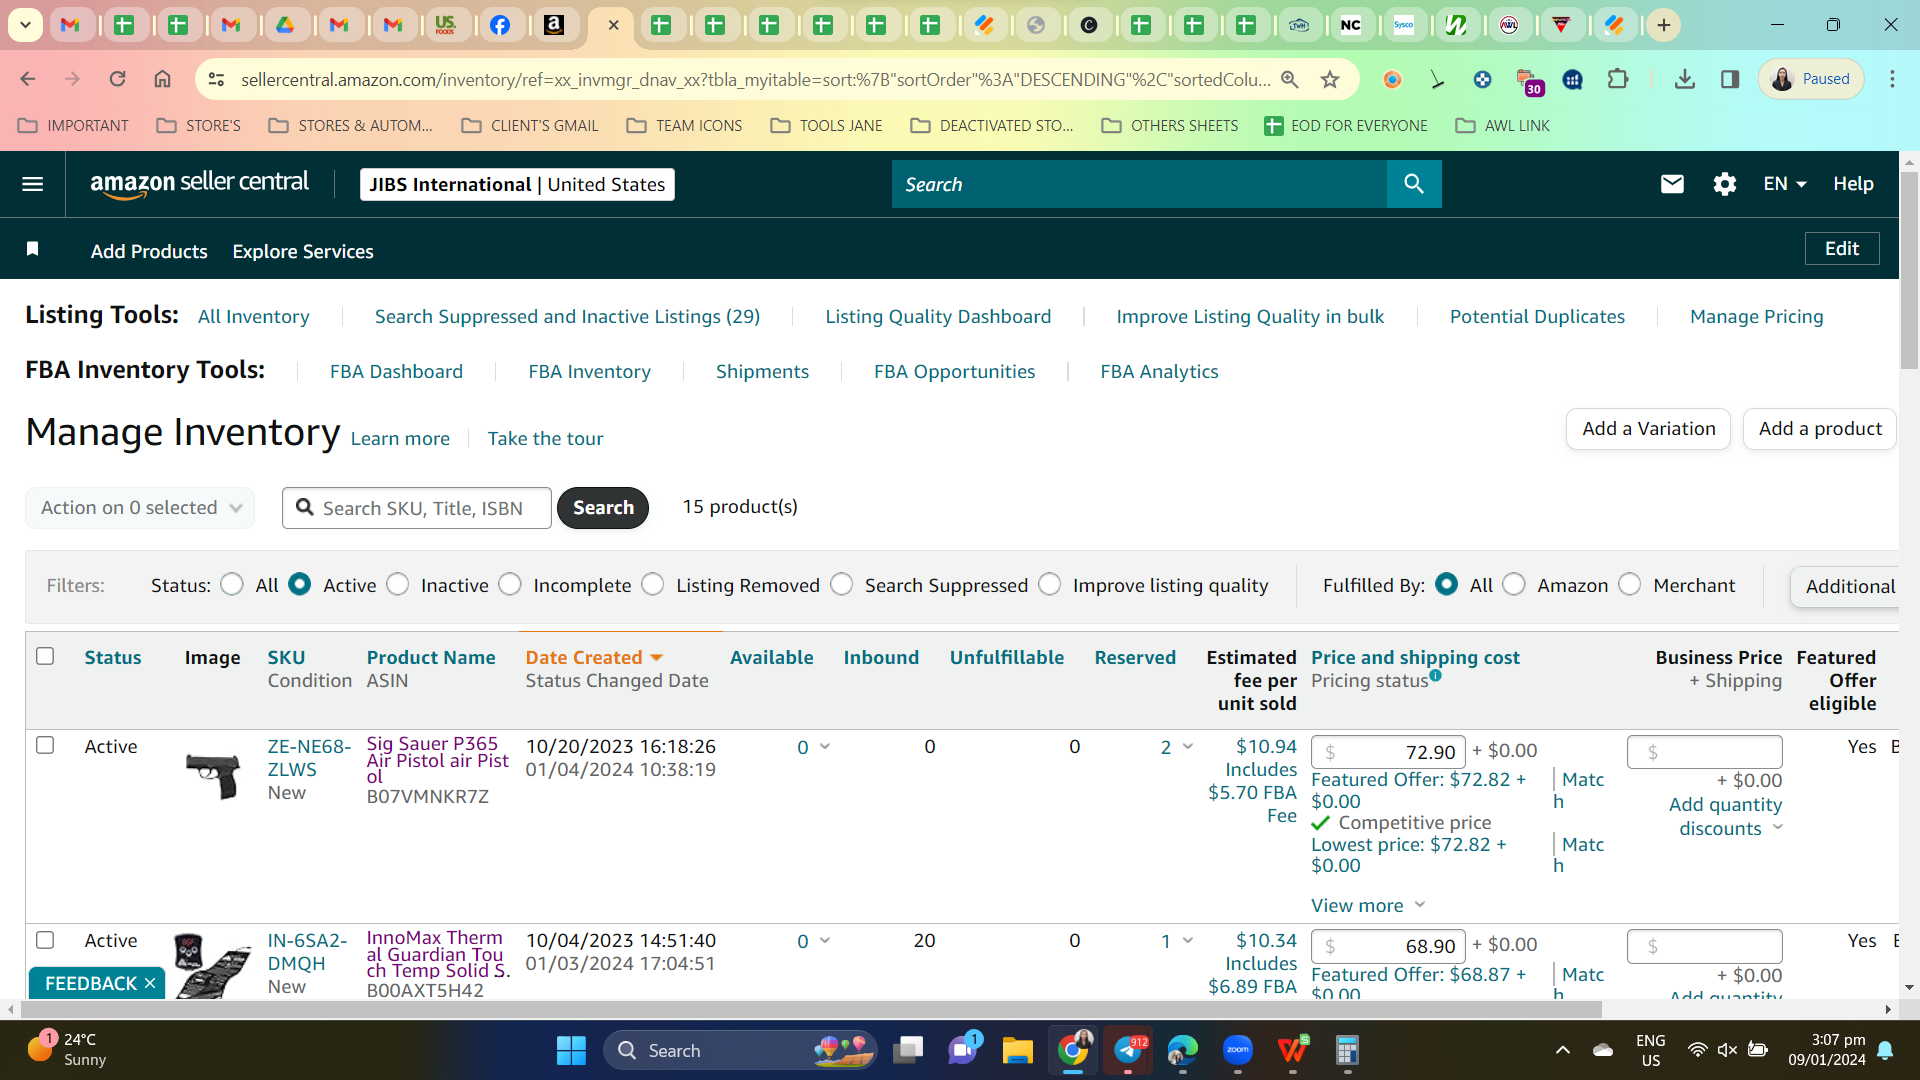Click the price field showing 72.90
The width and height of the screenshot is (1920, 1080).
(1388, 751)
